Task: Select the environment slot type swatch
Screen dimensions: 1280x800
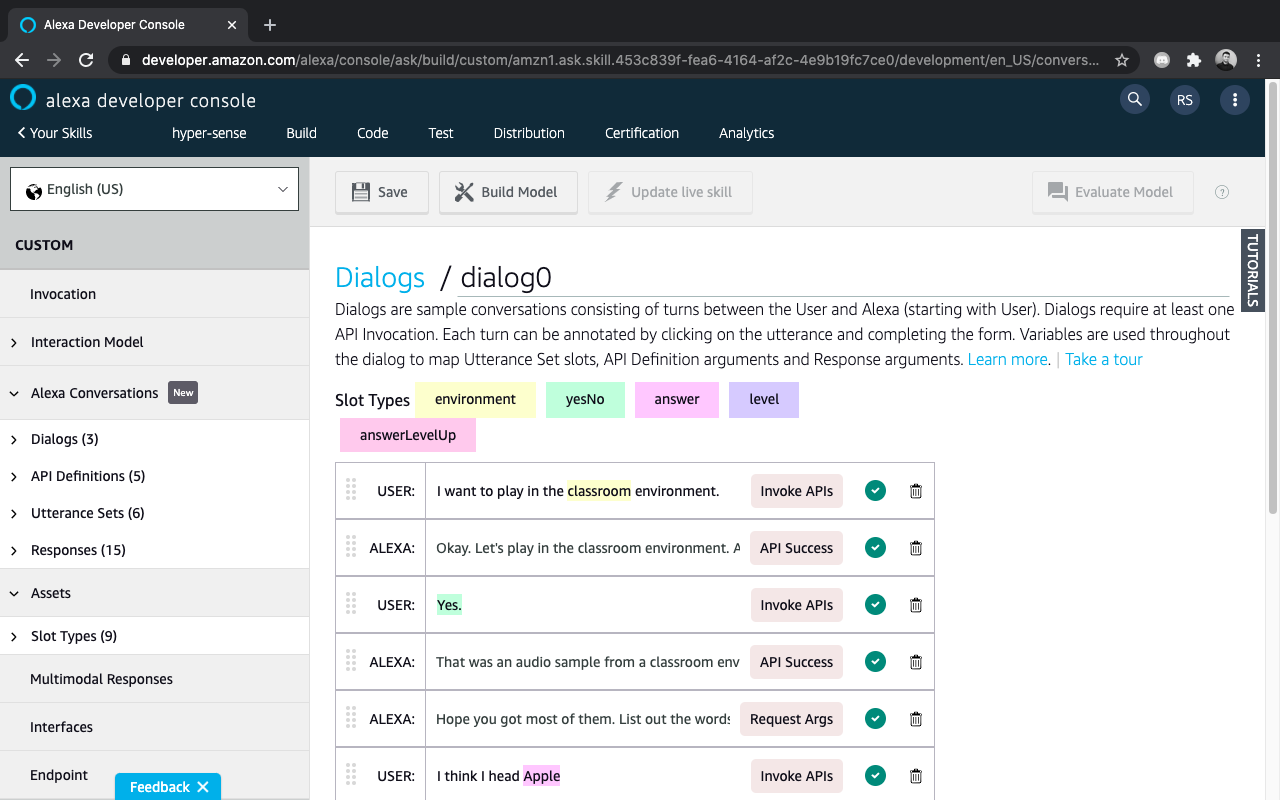Action: (475, 399)
